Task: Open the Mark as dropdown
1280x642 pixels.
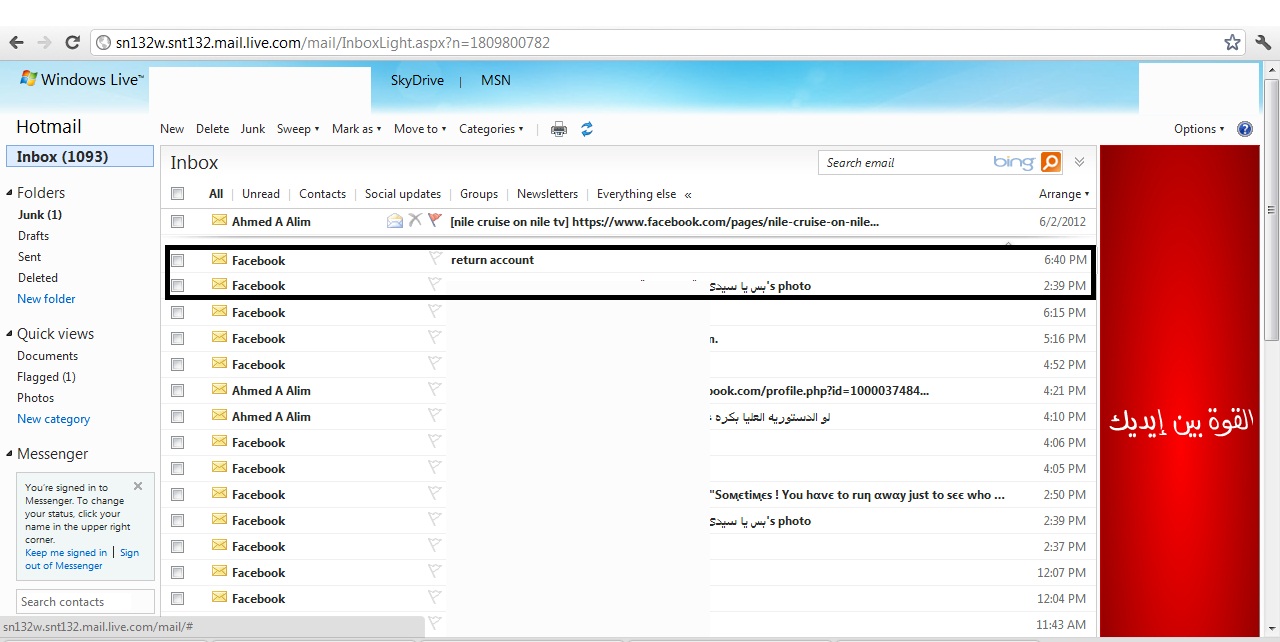Action: (356, 129)
